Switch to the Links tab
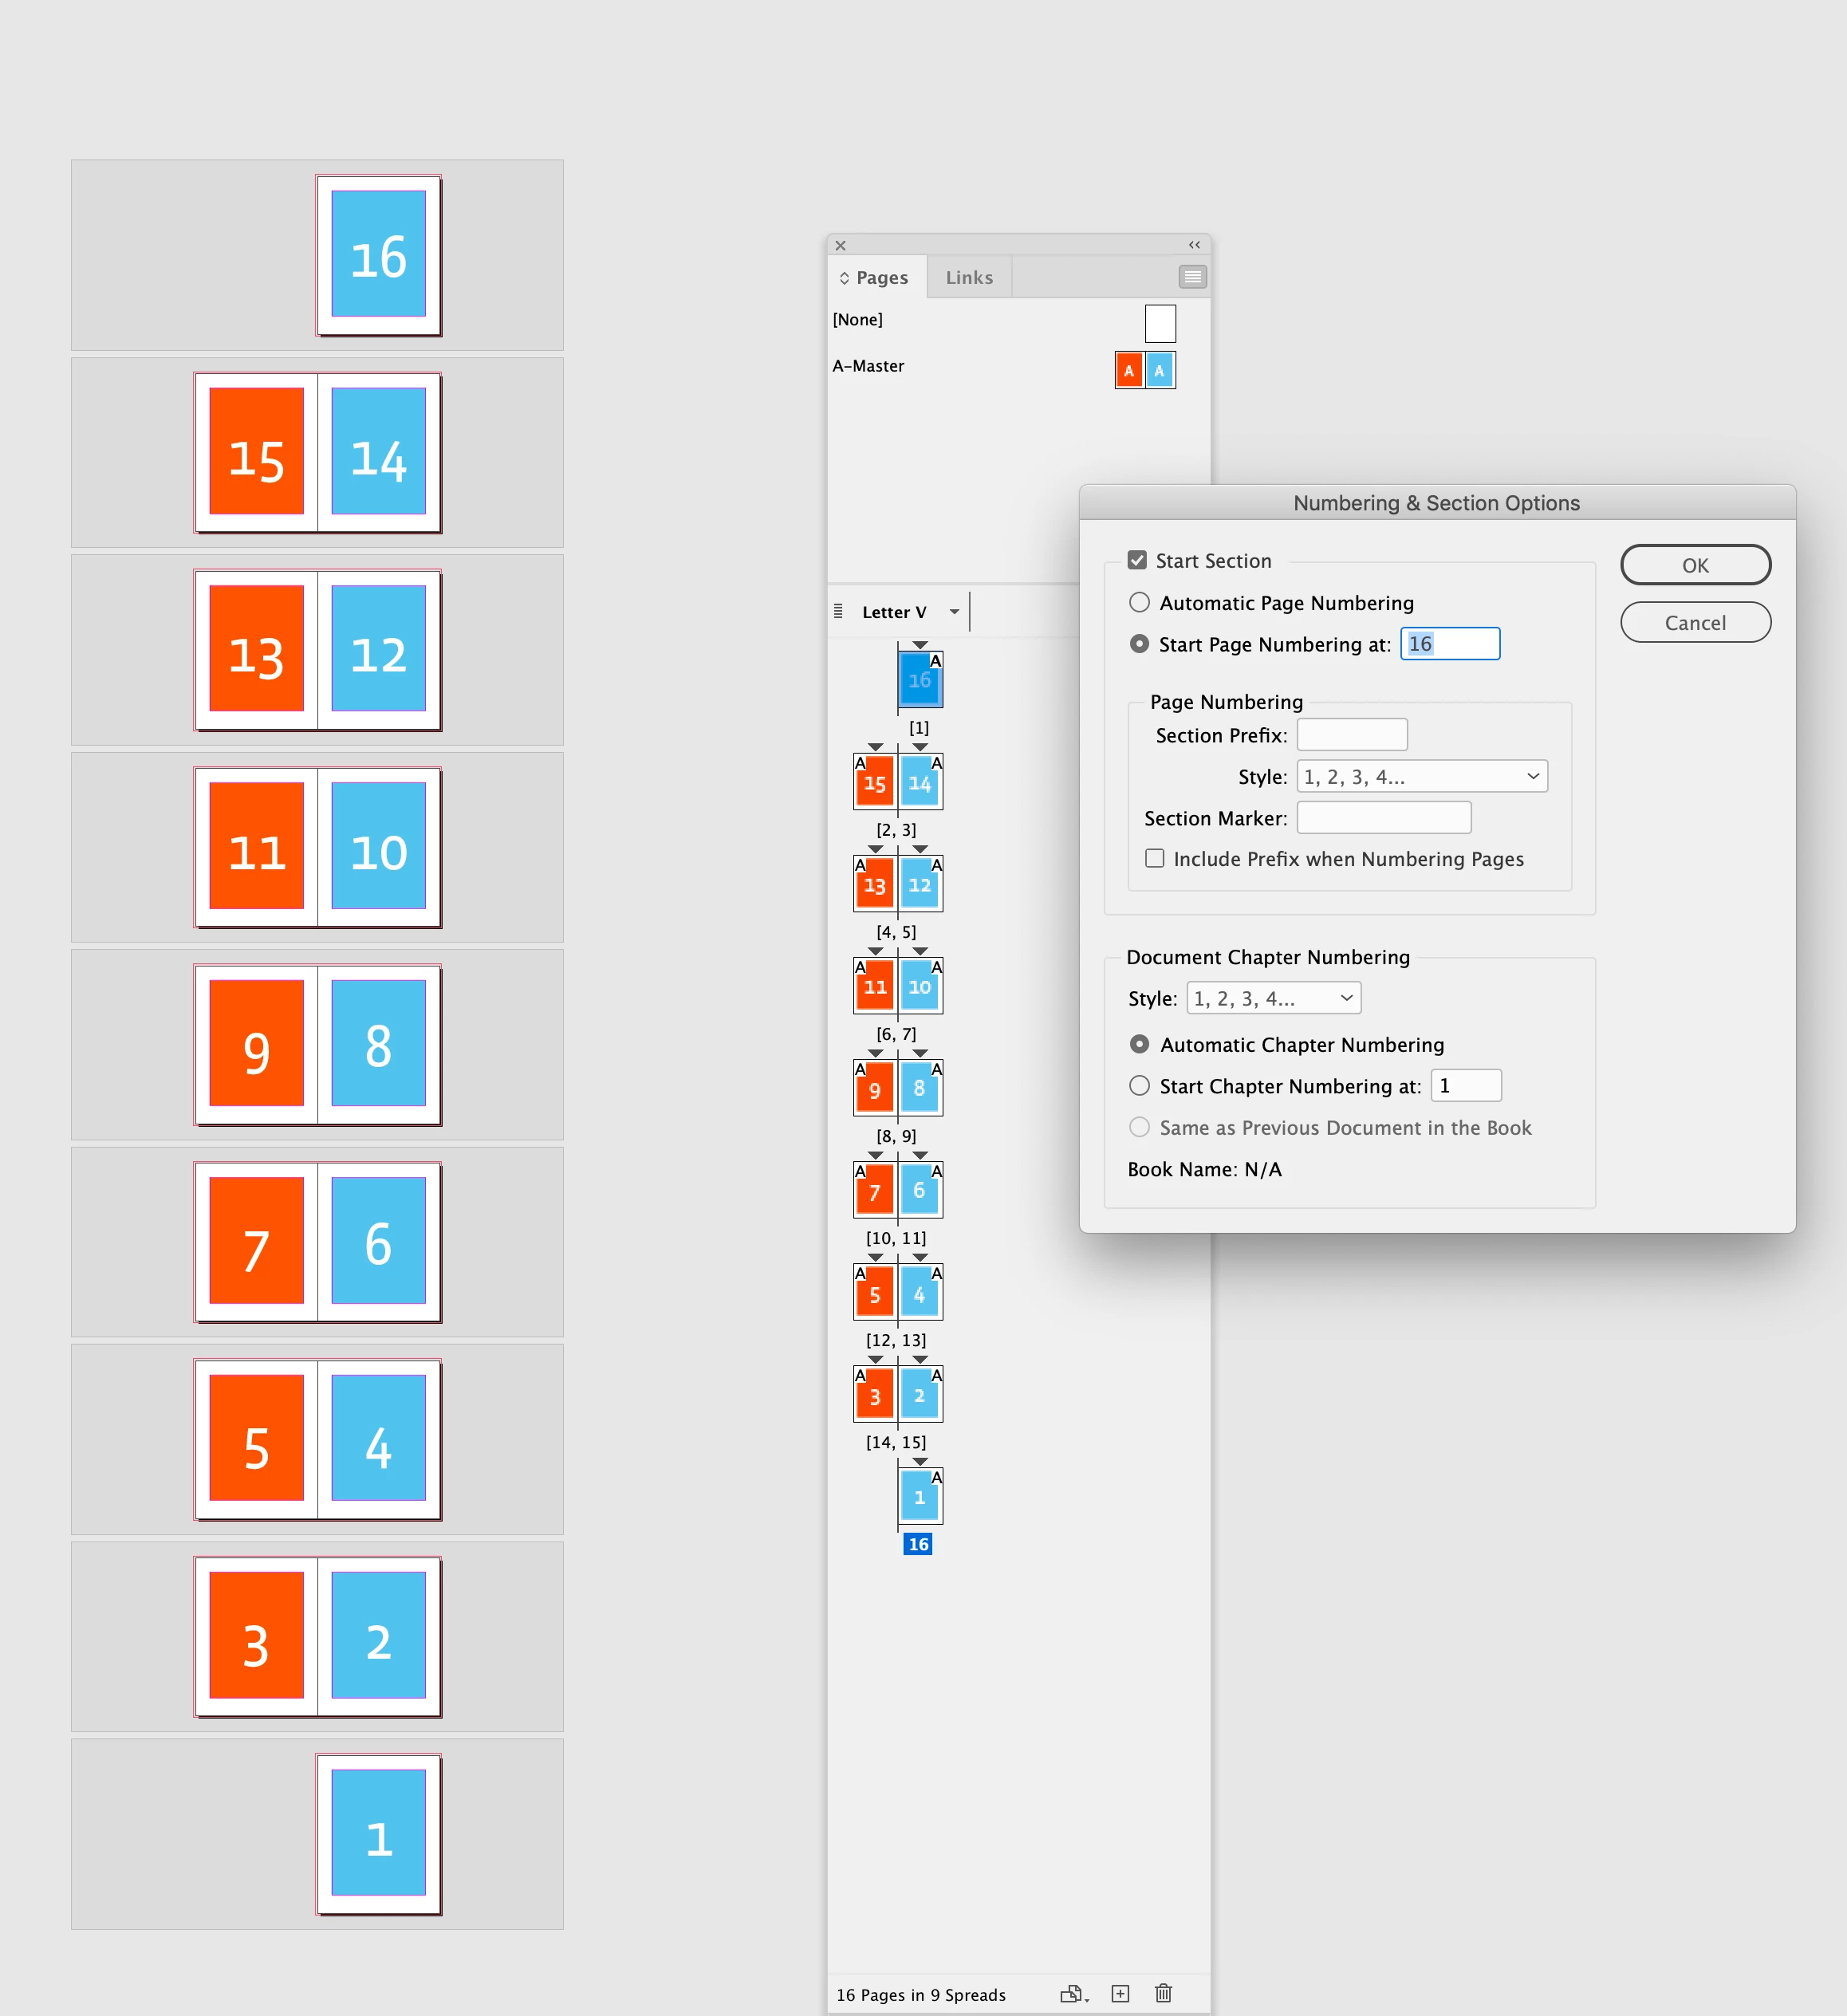1847x2016 pixels. [969, 277]
